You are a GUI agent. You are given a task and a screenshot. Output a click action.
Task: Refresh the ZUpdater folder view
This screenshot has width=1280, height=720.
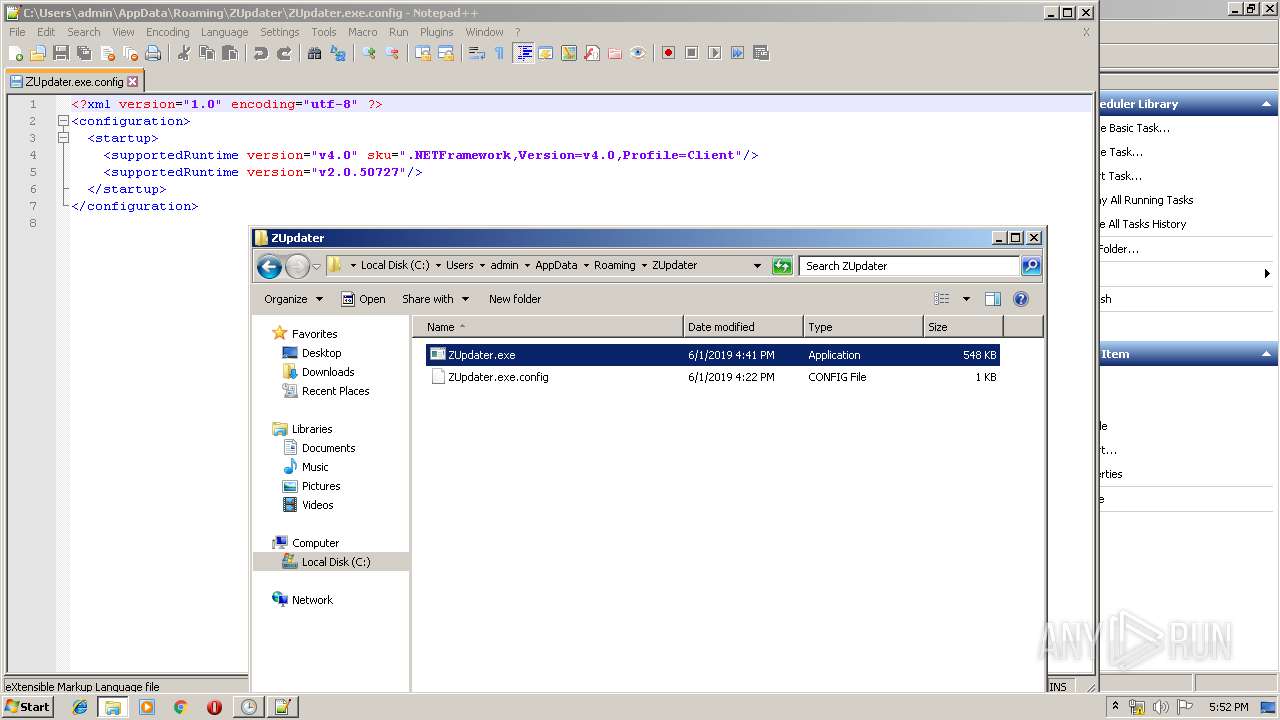pyautogui.click(x=782, y=266)
